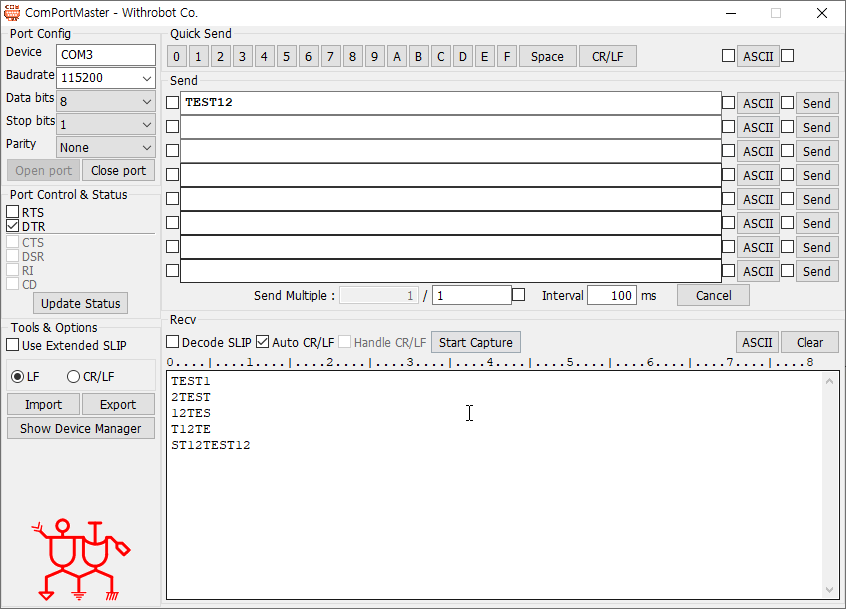
Task: Click the Close port button
Action: [x=118, y=170]
